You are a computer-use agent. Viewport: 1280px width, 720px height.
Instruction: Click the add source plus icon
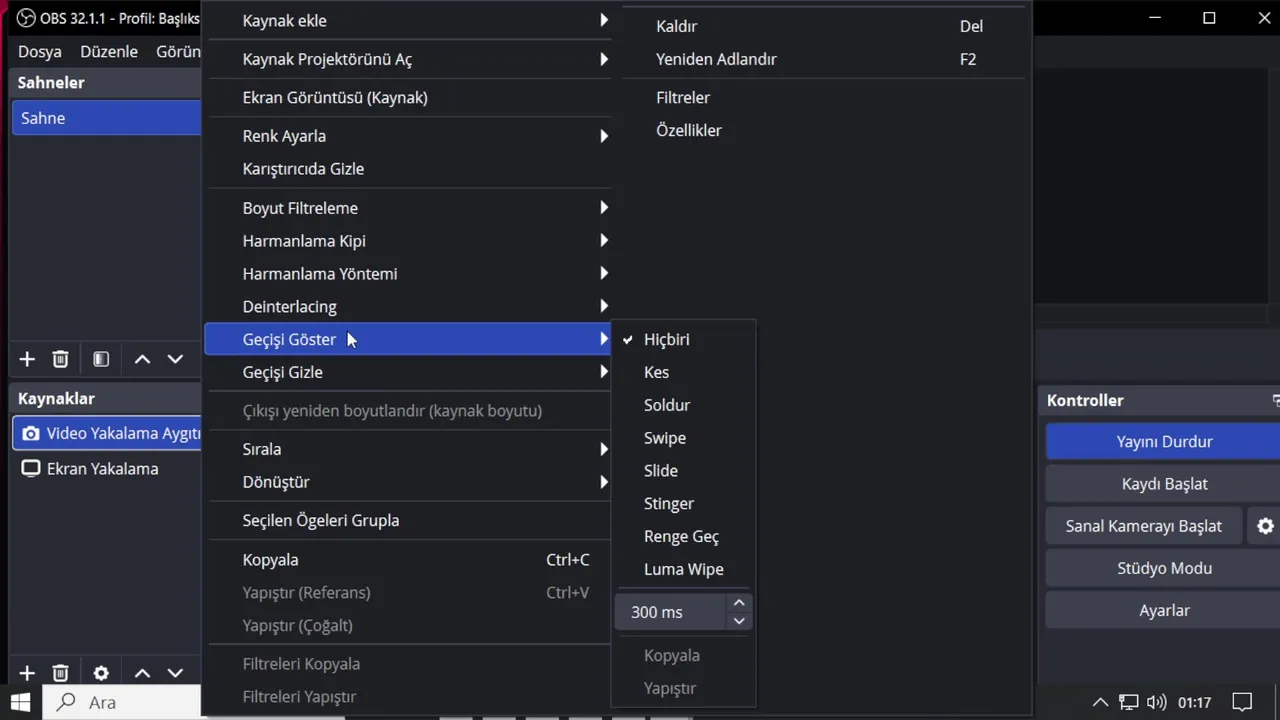[27, 674]
